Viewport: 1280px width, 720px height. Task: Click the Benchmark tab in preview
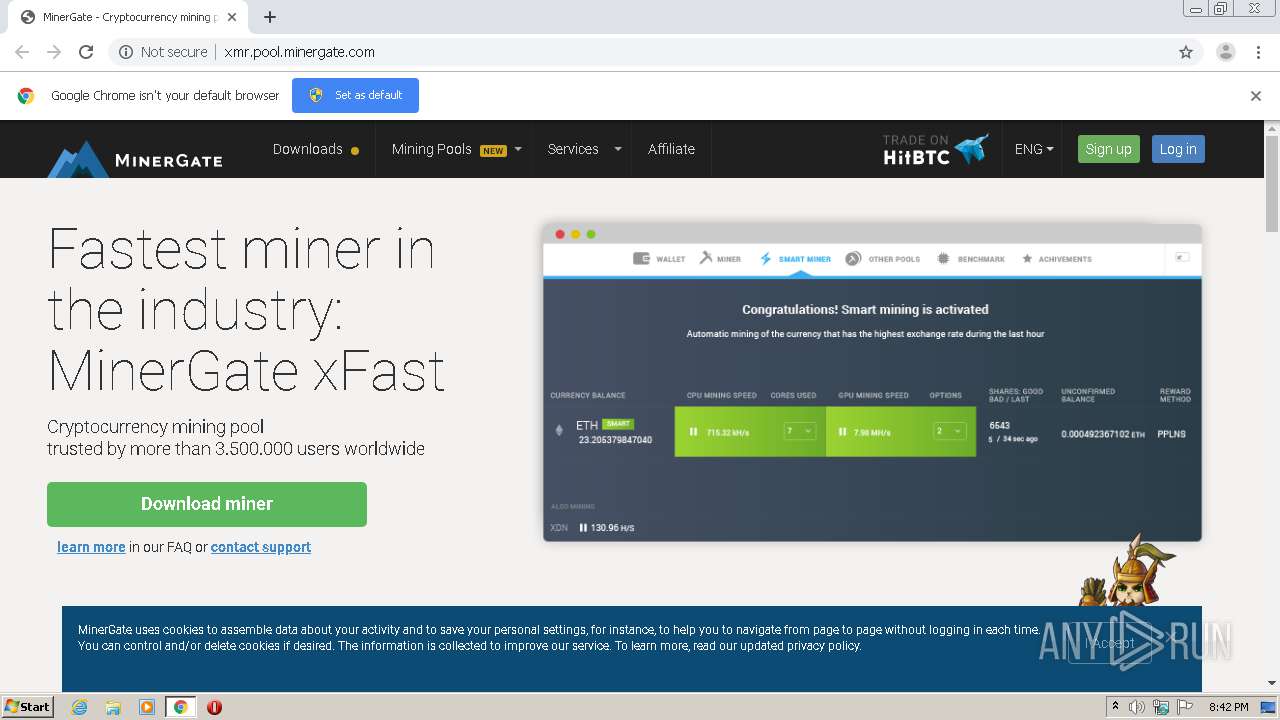970,259
